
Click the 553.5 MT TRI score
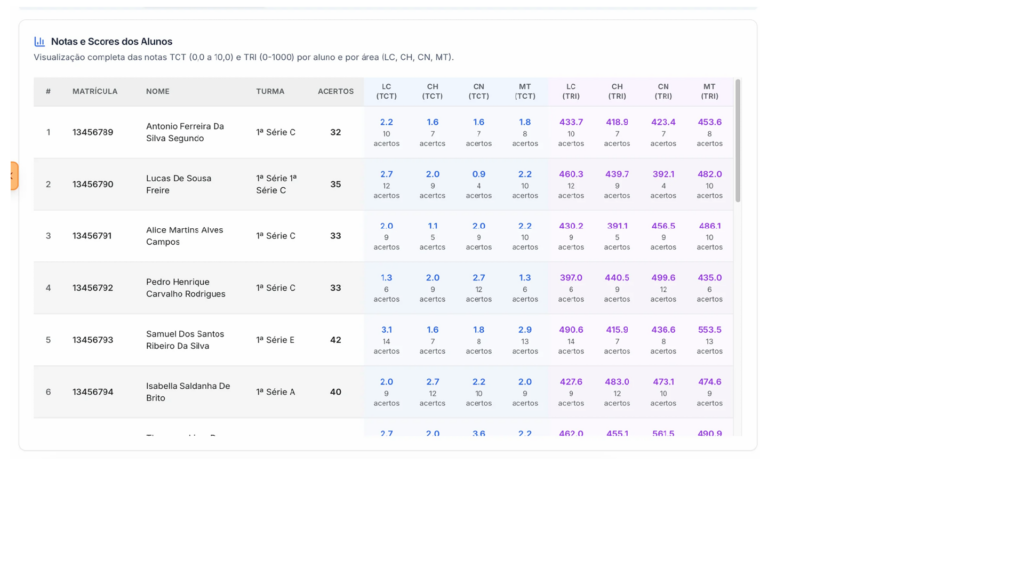(709, 330)
